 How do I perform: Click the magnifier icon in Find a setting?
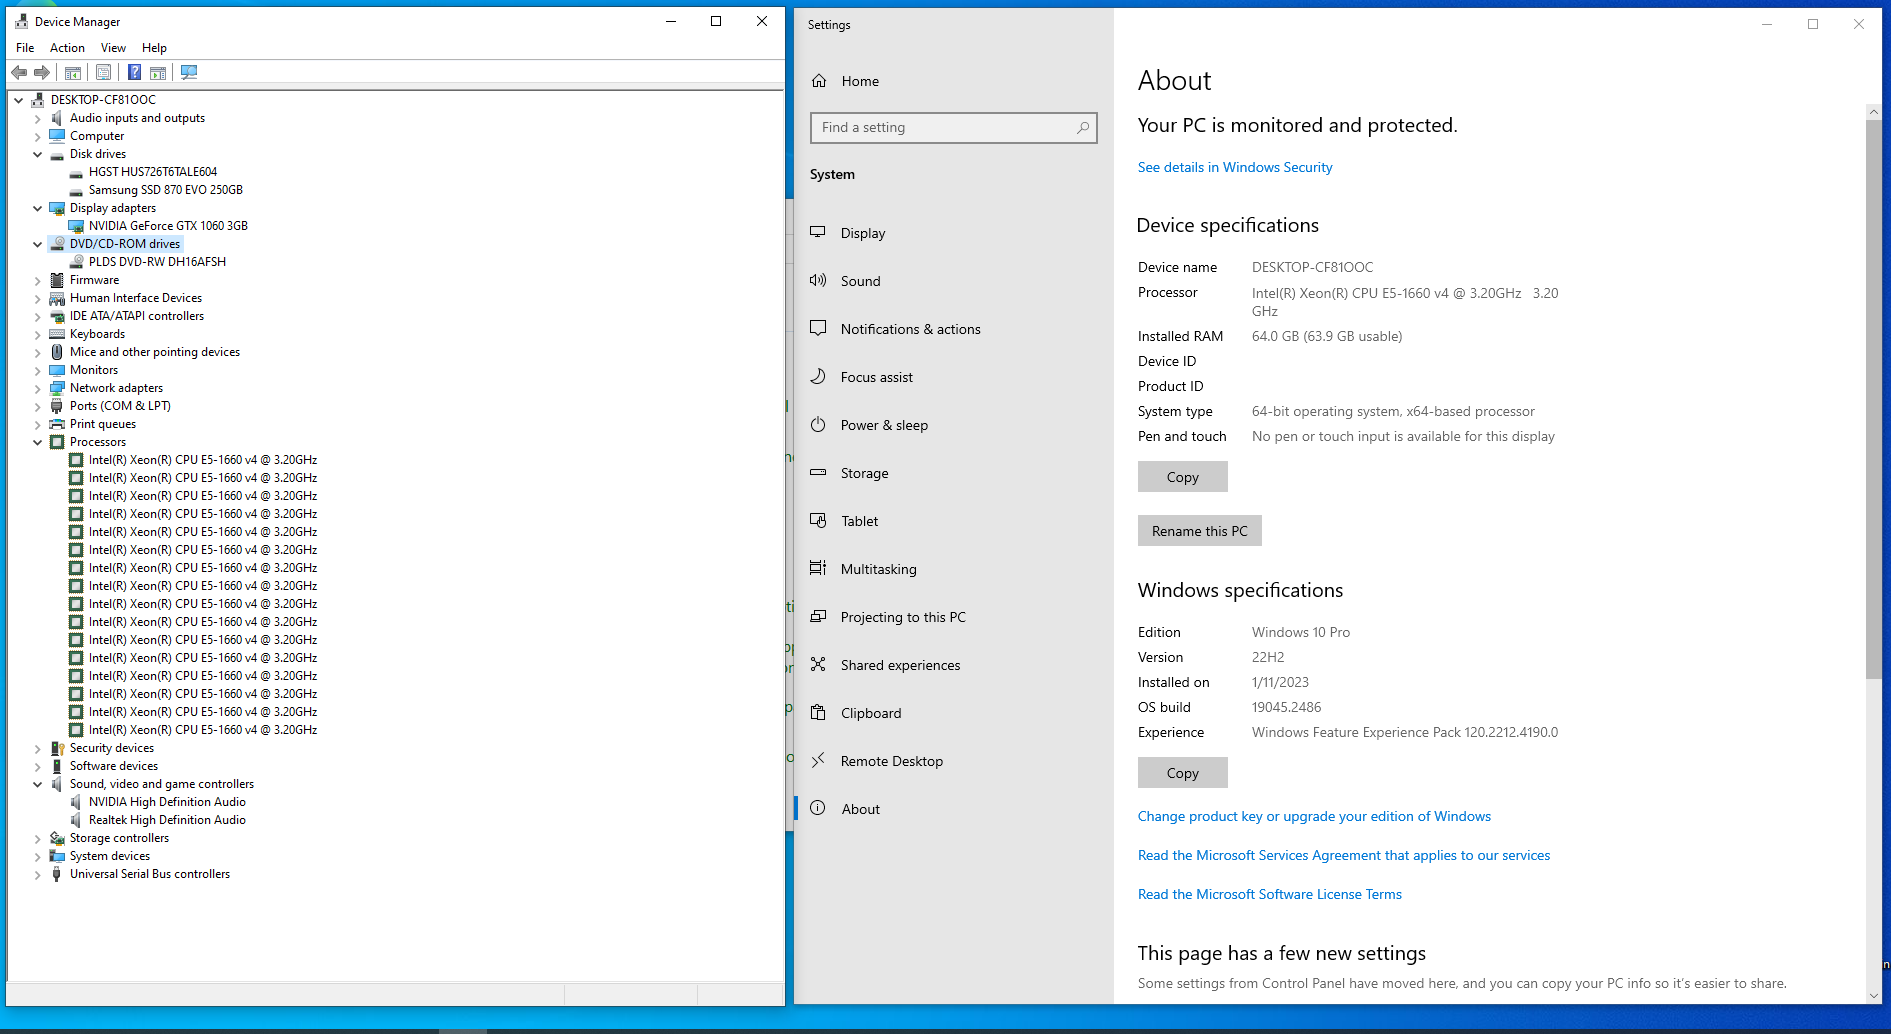1083,128
